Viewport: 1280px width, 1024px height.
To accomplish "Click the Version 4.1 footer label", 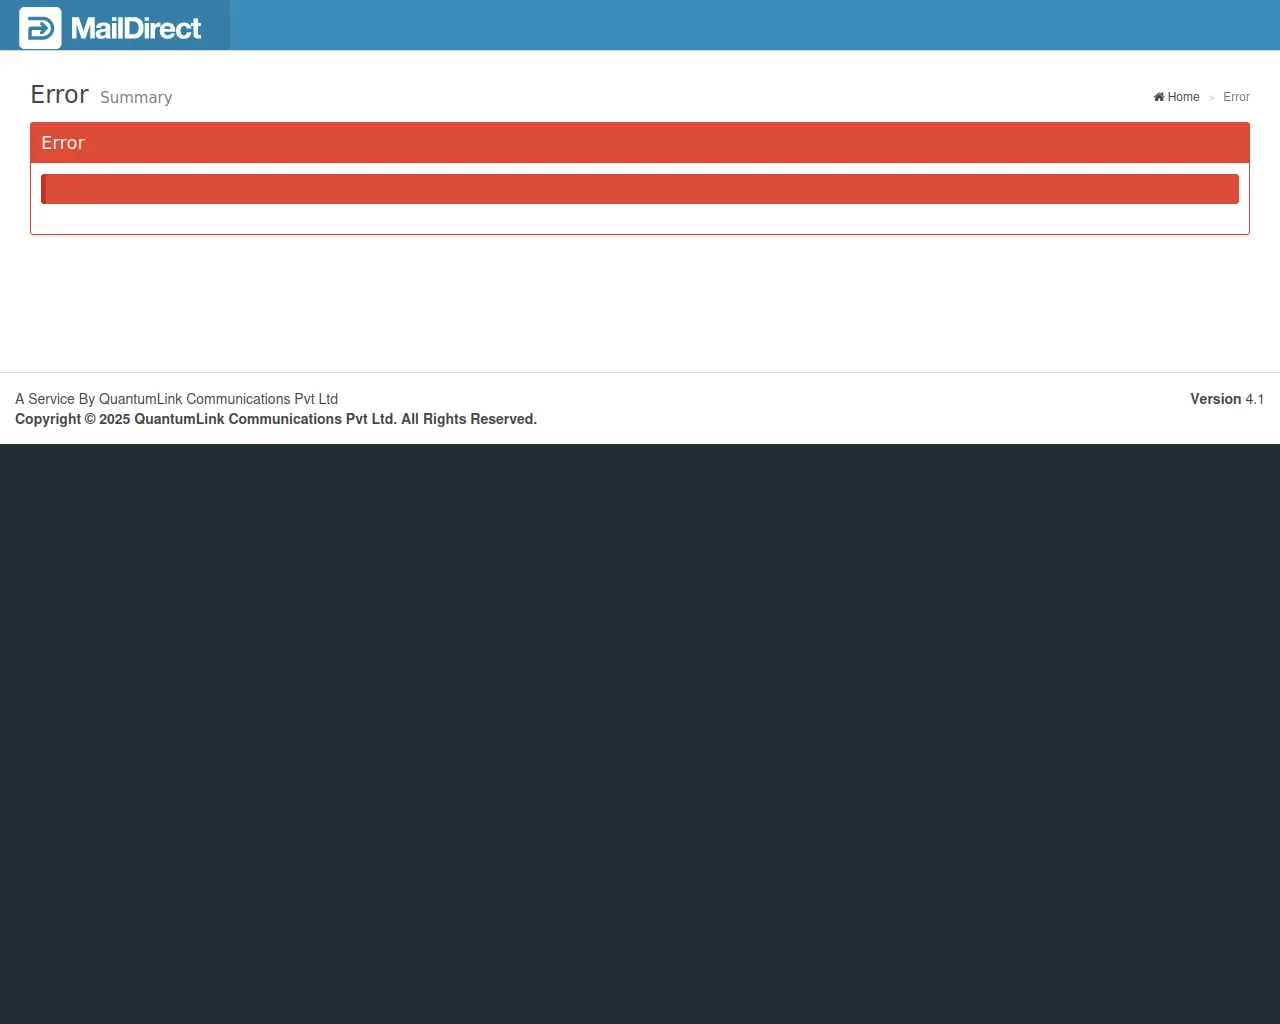I will (1227, 399).
